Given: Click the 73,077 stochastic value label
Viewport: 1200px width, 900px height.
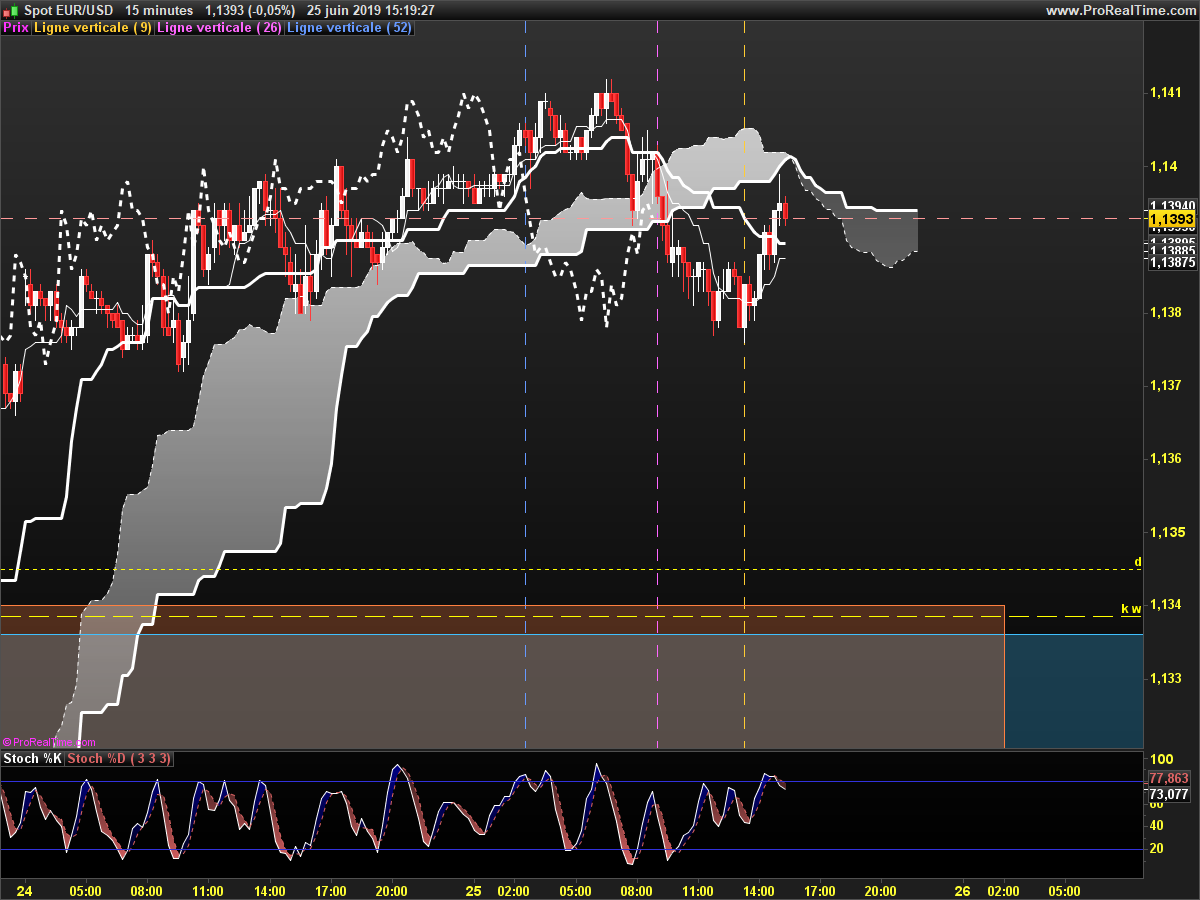Looking at the screenshot, I should point(1169,794).
